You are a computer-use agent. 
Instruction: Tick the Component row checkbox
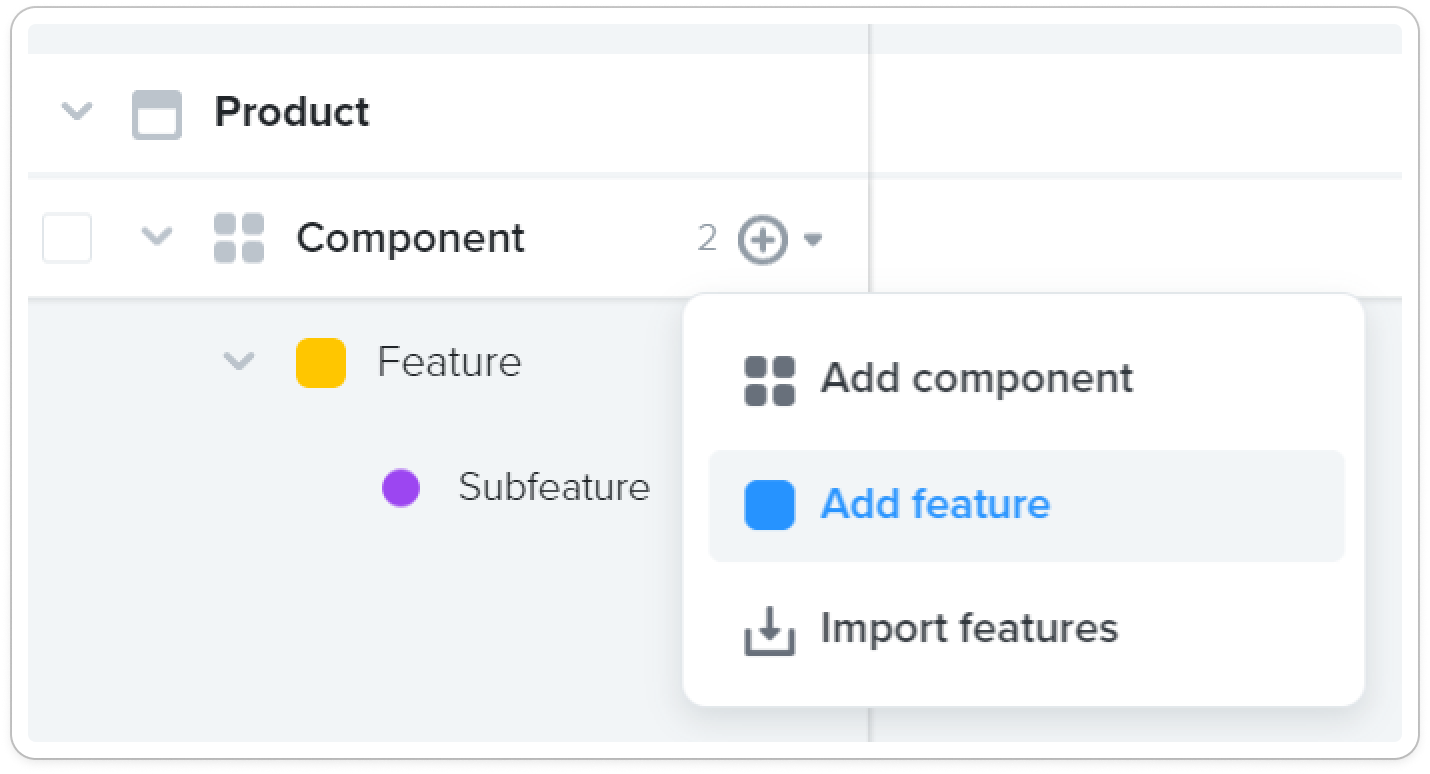point(67,238)
